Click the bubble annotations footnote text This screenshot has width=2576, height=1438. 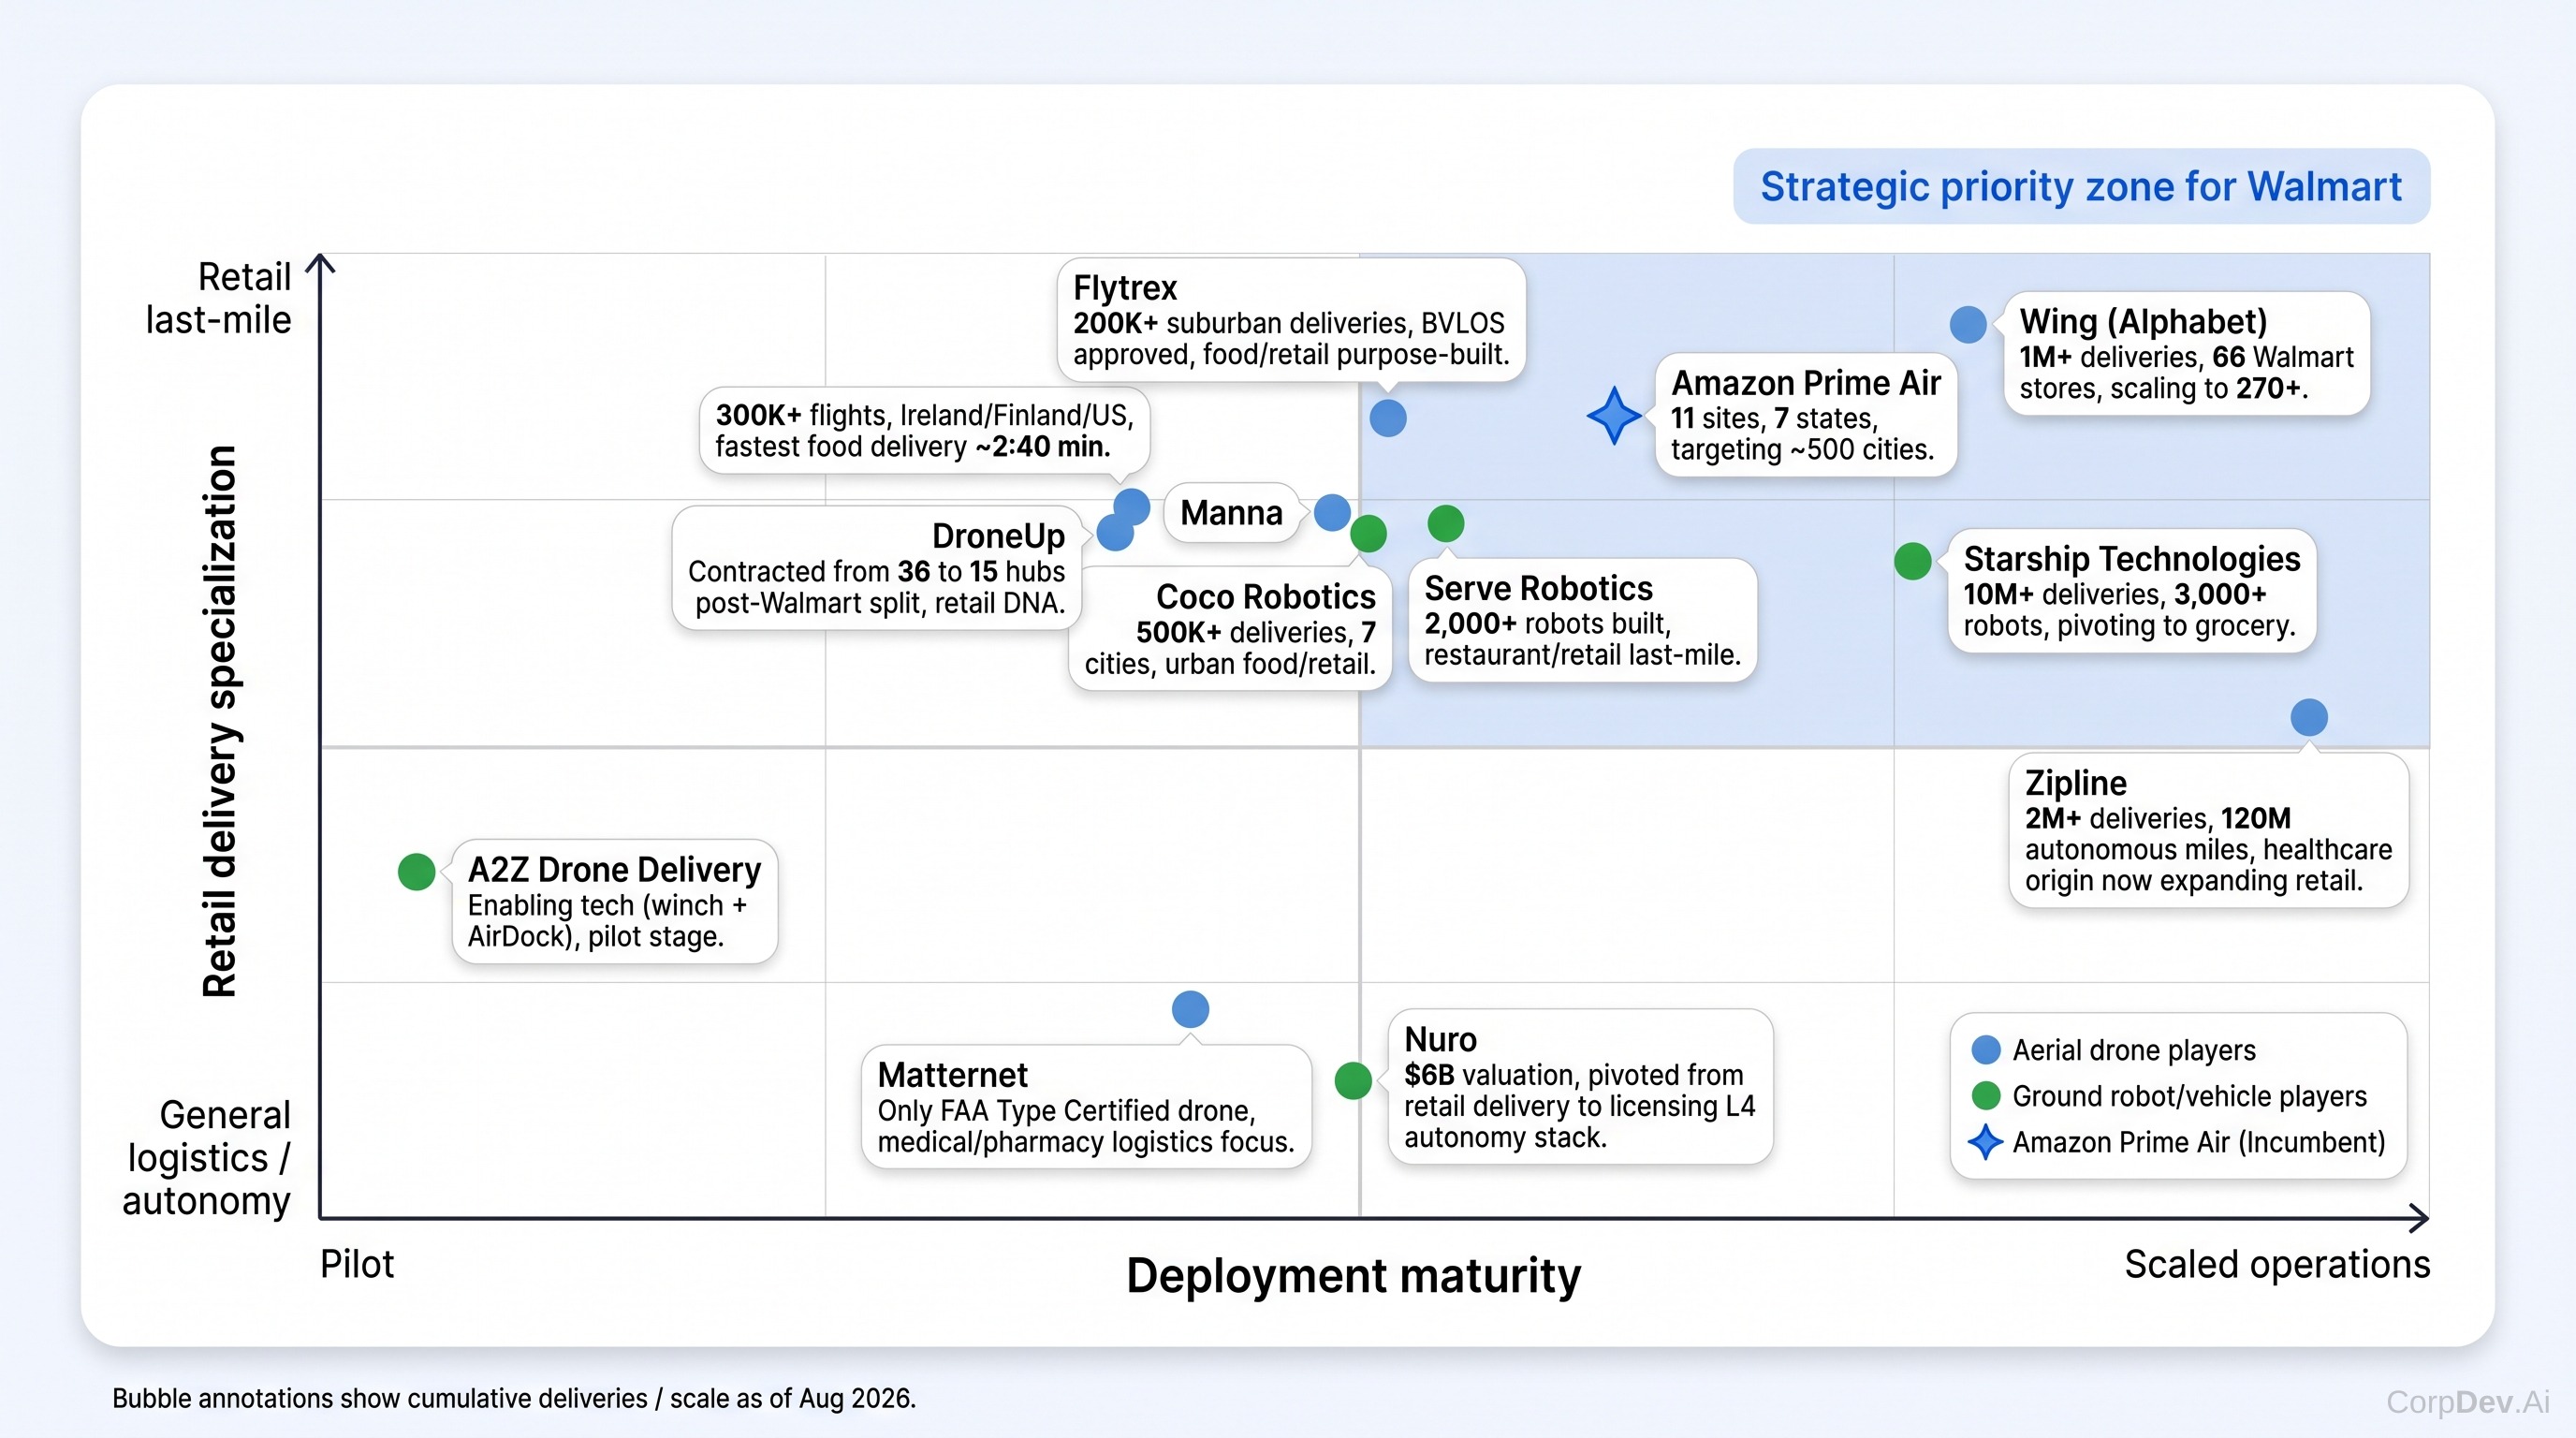coord(513,1398)
